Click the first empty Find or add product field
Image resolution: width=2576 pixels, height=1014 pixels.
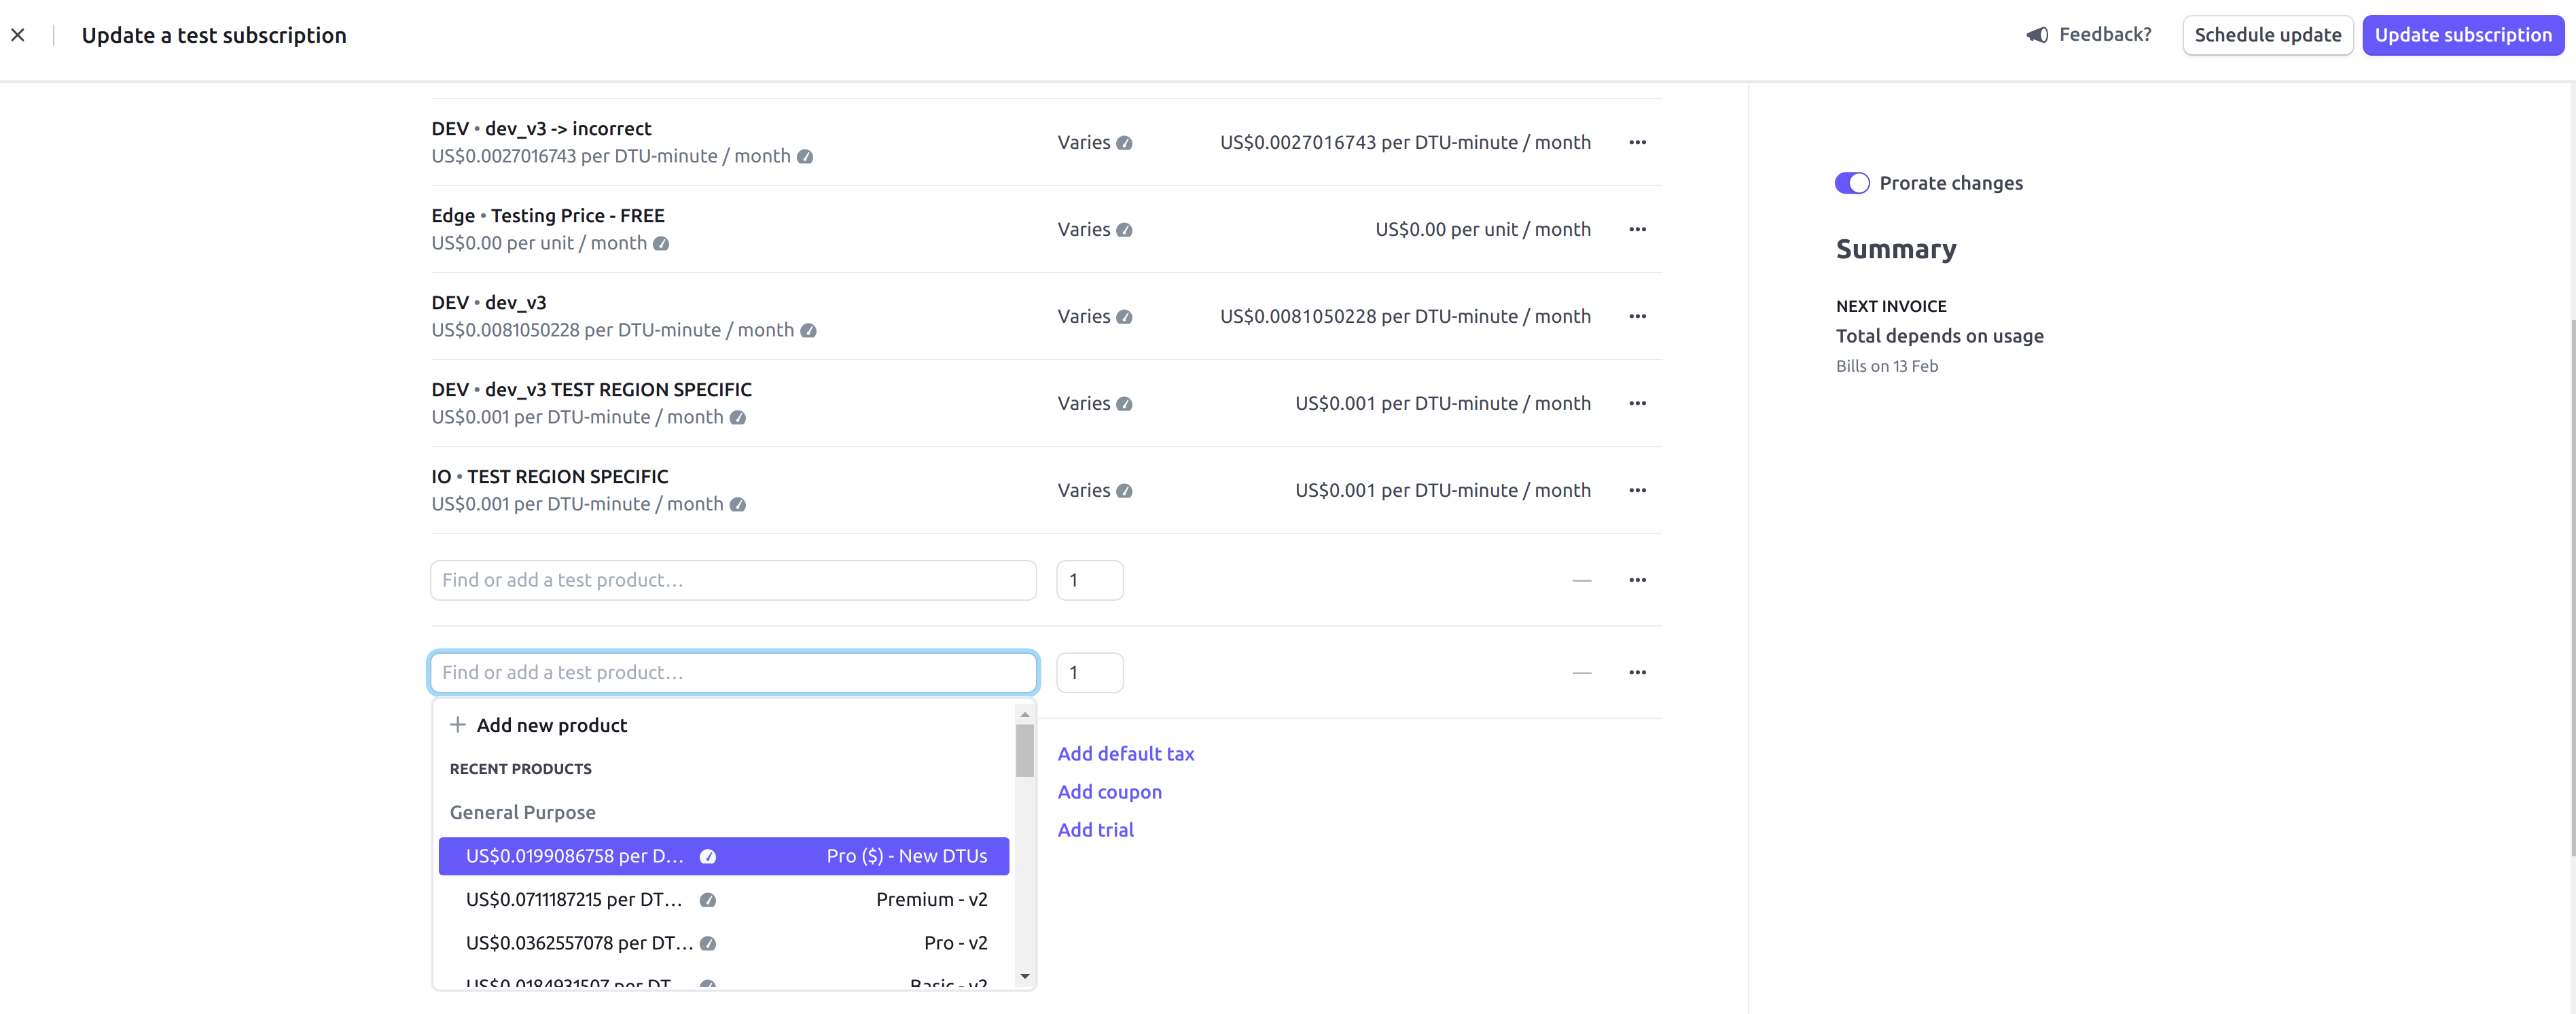pos(732,580)
